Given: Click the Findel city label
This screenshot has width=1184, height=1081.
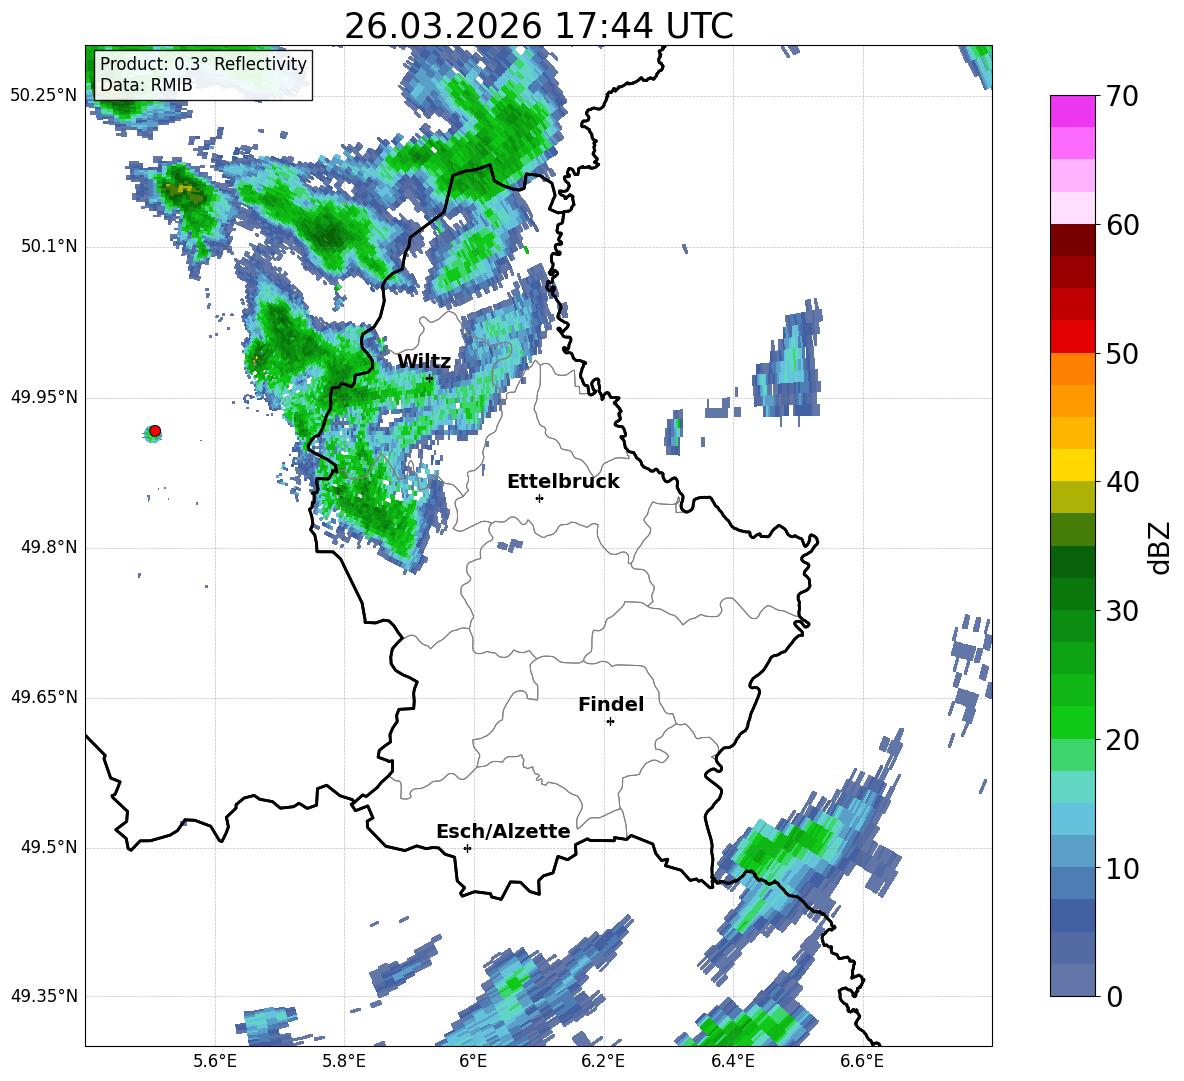Looking at the screenshot, I should pos(611,704).
